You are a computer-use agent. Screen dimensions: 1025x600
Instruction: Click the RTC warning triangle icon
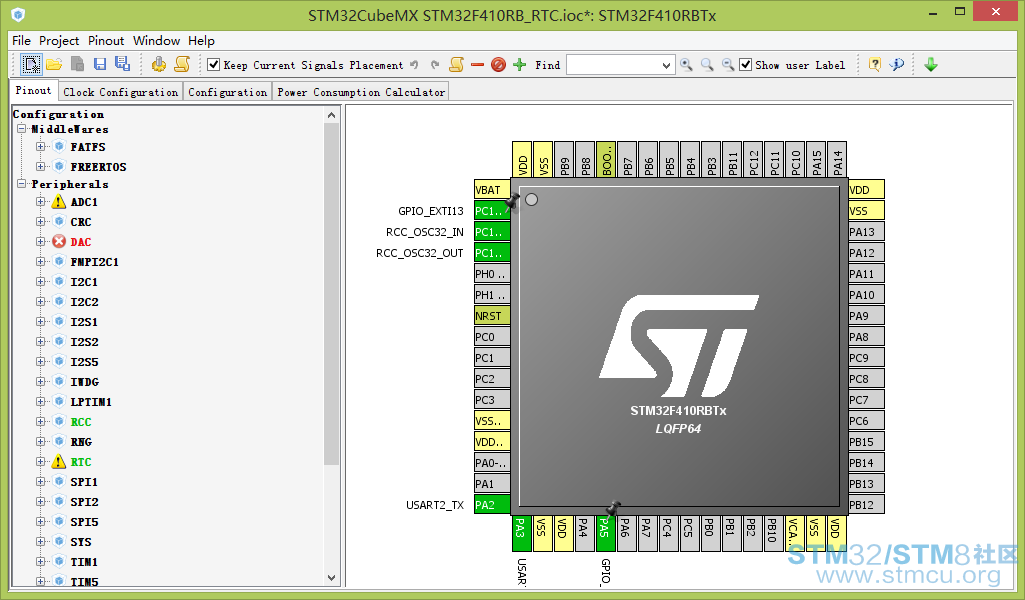59,461
